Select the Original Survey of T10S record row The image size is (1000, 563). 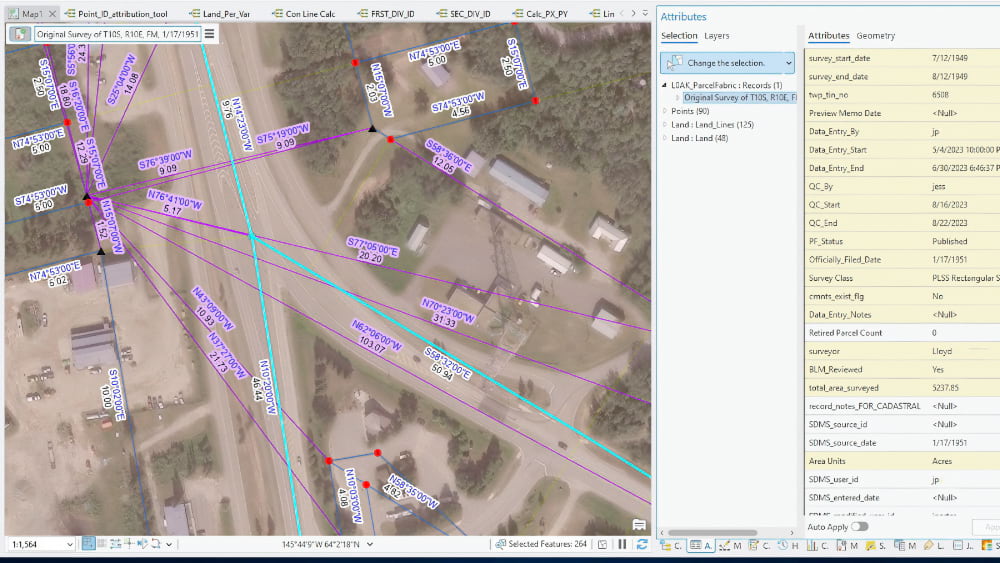[740, 98]
